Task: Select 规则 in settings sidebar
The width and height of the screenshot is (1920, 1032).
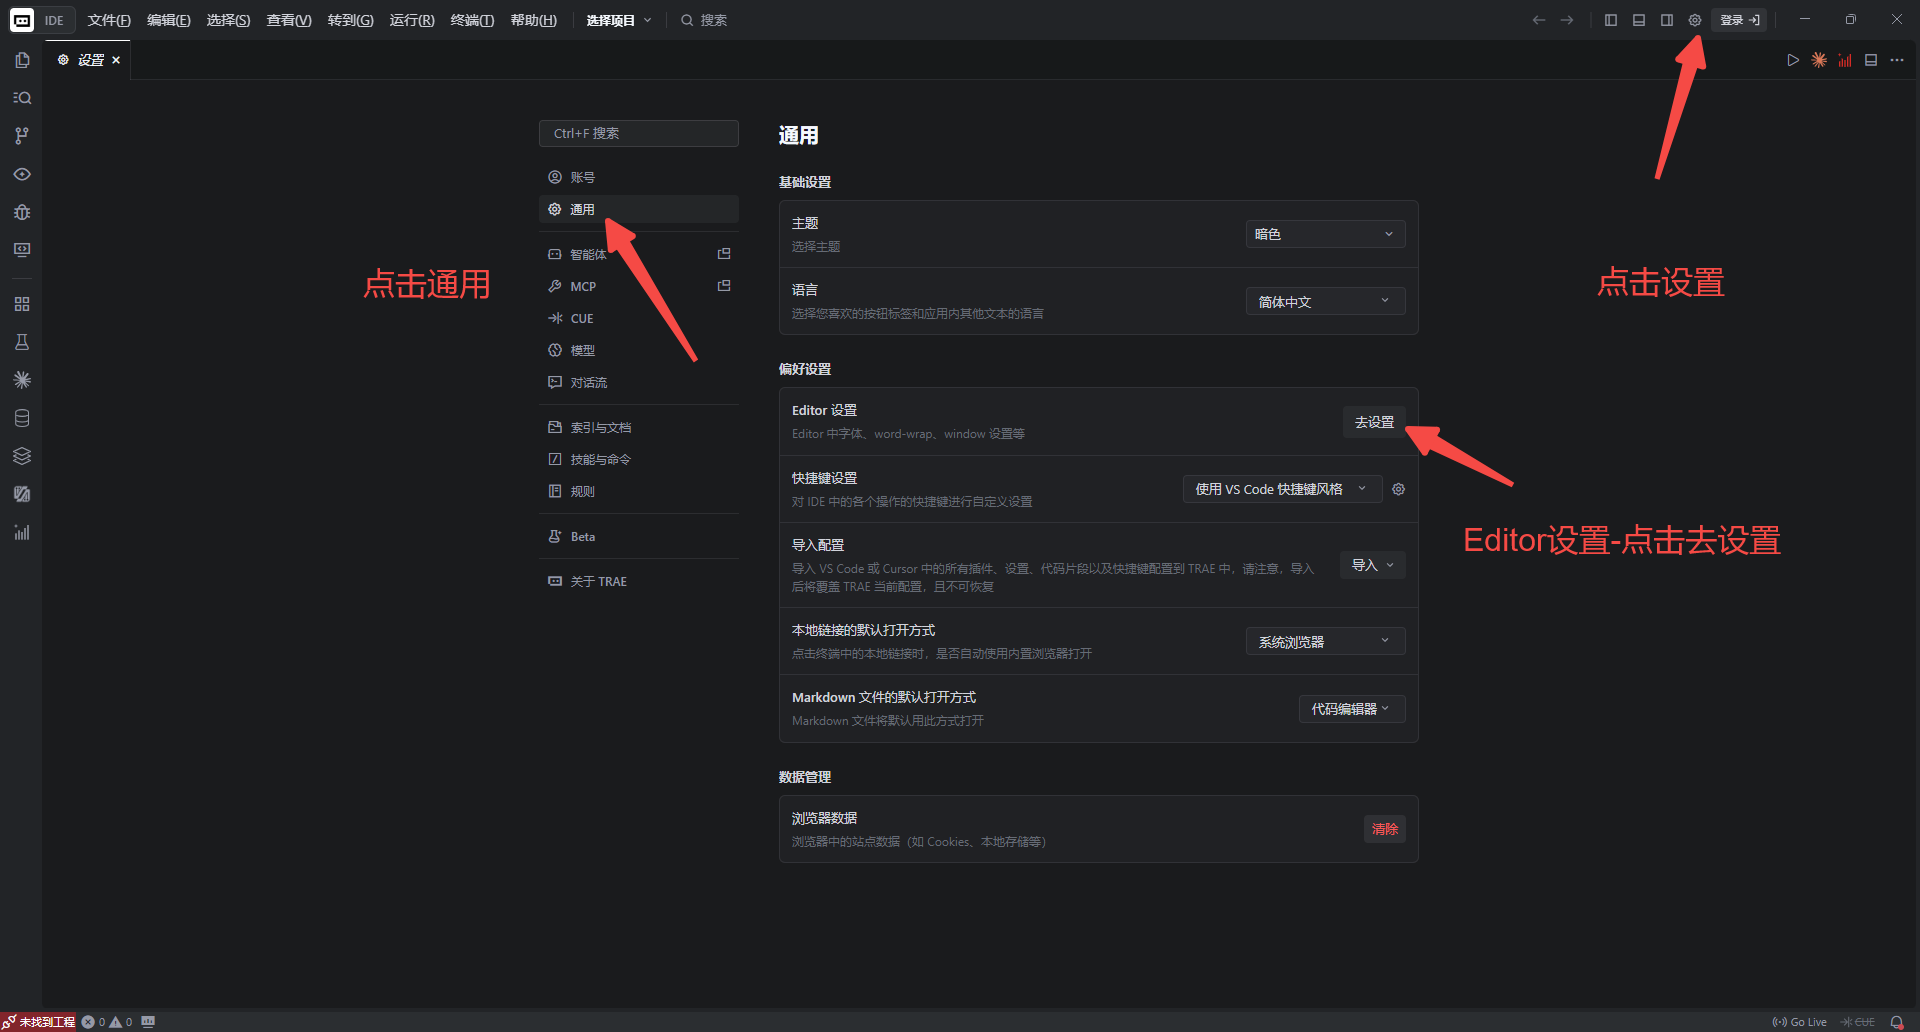Action: pyautogui.click(x=639, y=491)
